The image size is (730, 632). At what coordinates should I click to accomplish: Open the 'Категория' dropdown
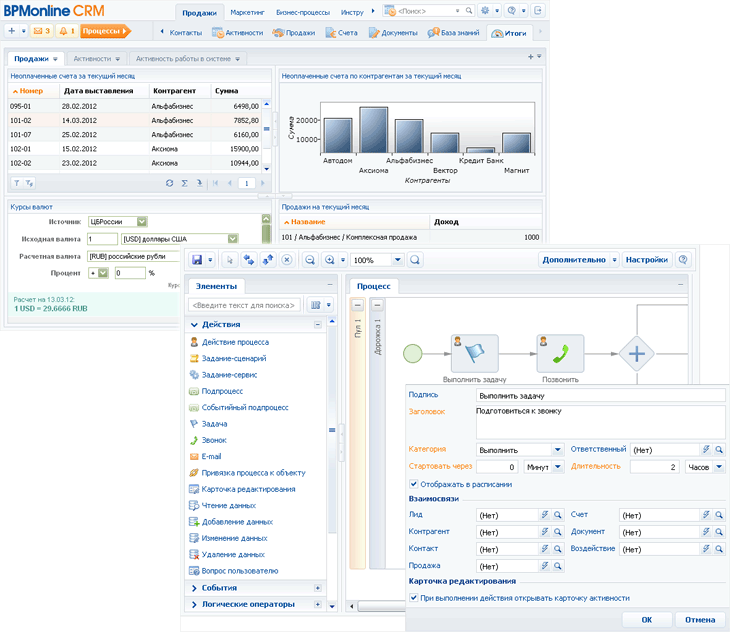pyautogui.click(x=558, y=450)
